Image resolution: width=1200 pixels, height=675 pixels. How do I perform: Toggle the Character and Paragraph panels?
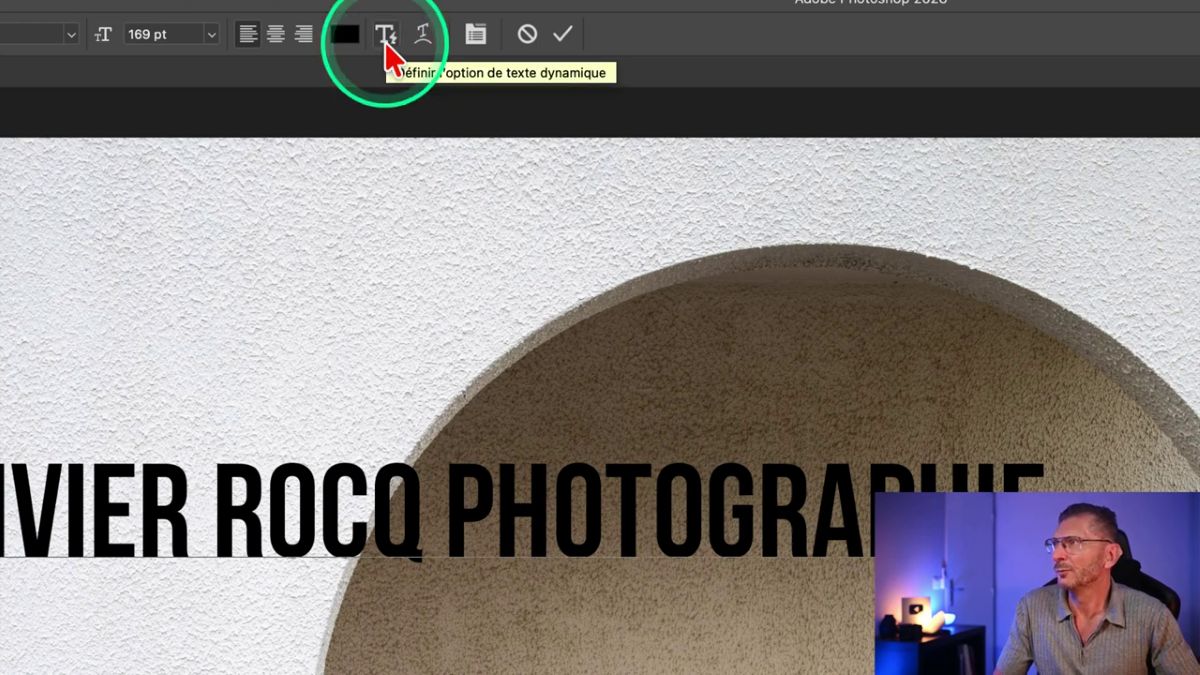click(x=476, y=34)
